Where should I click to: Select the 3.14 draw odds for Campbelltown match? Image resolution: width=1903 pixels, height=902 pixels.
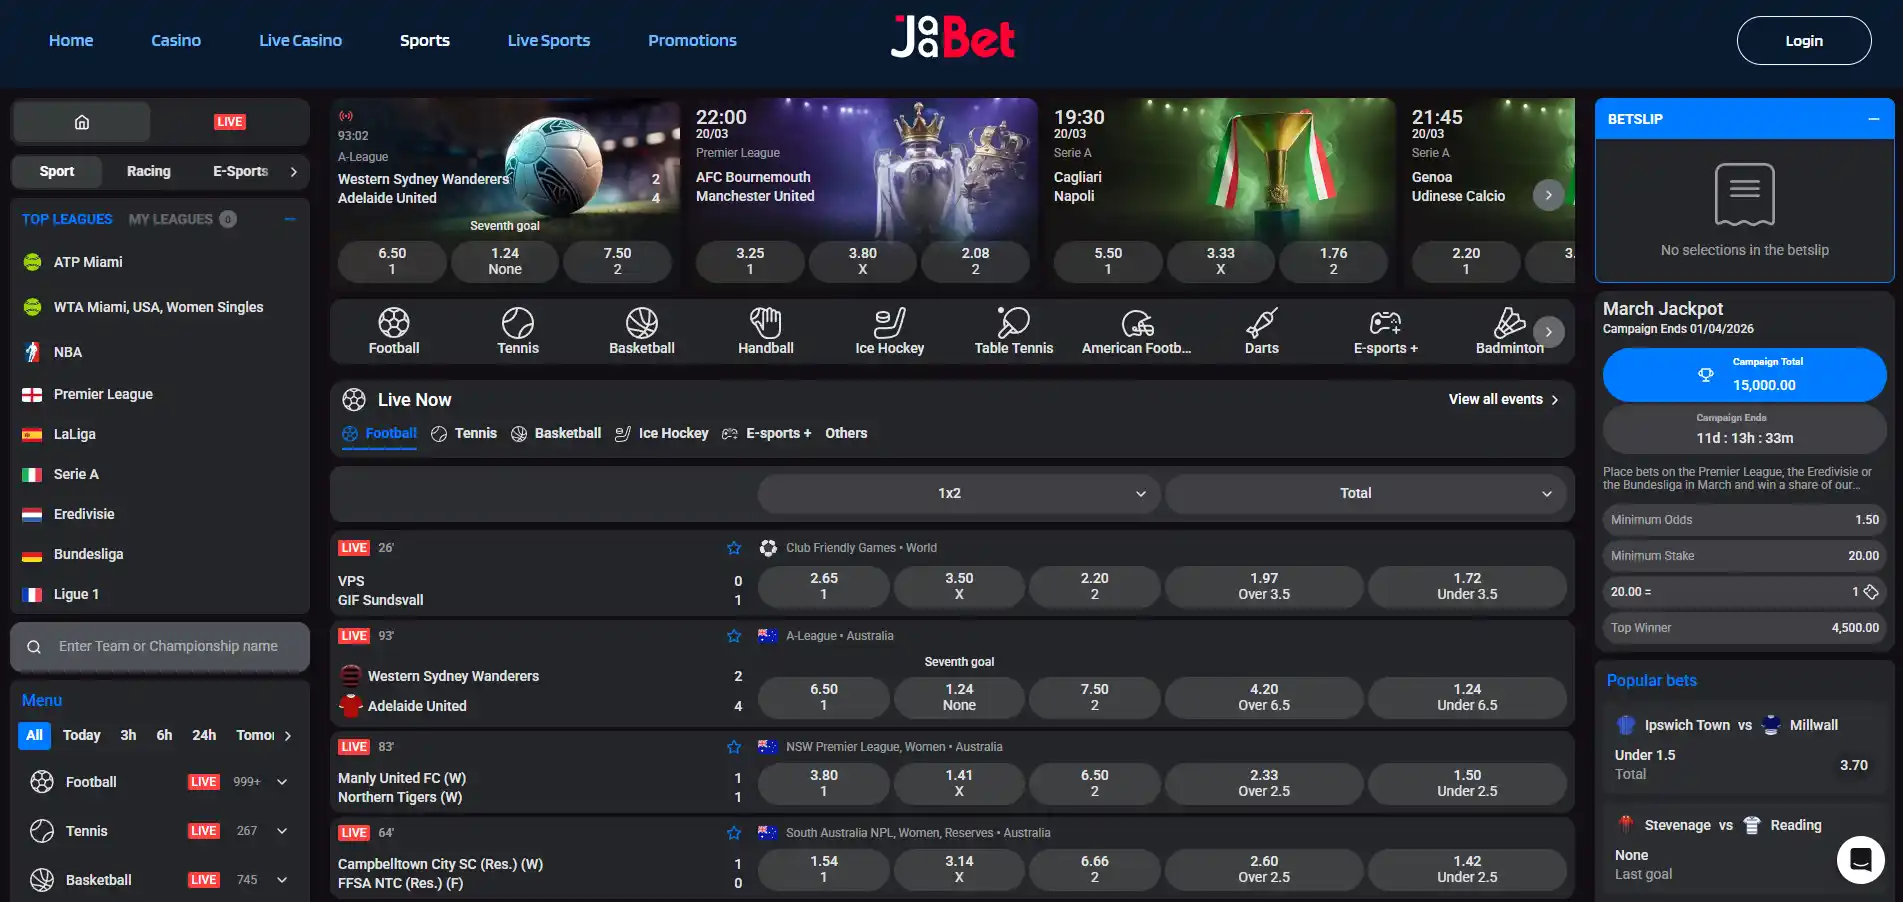(x=959, y=869)
